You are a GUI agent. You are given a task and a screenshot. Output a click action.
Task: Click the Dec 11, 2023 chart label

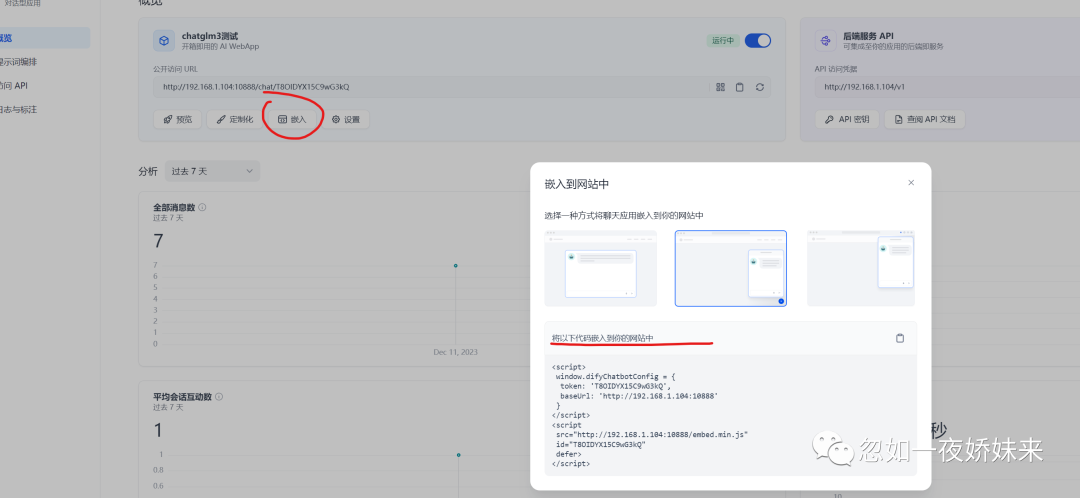(x=455, y=352)
